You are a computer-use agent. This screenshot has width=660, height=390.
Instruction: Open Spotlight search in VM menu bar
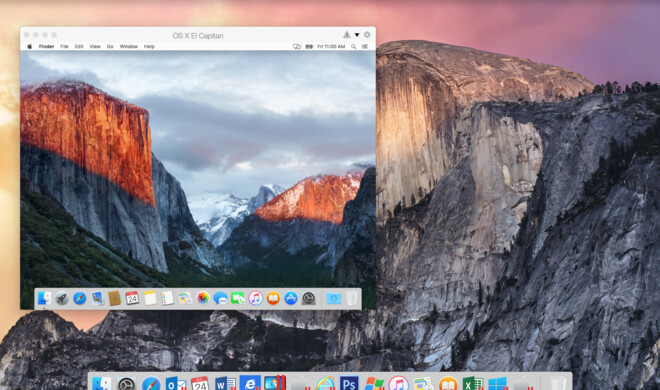pos(354,47)
